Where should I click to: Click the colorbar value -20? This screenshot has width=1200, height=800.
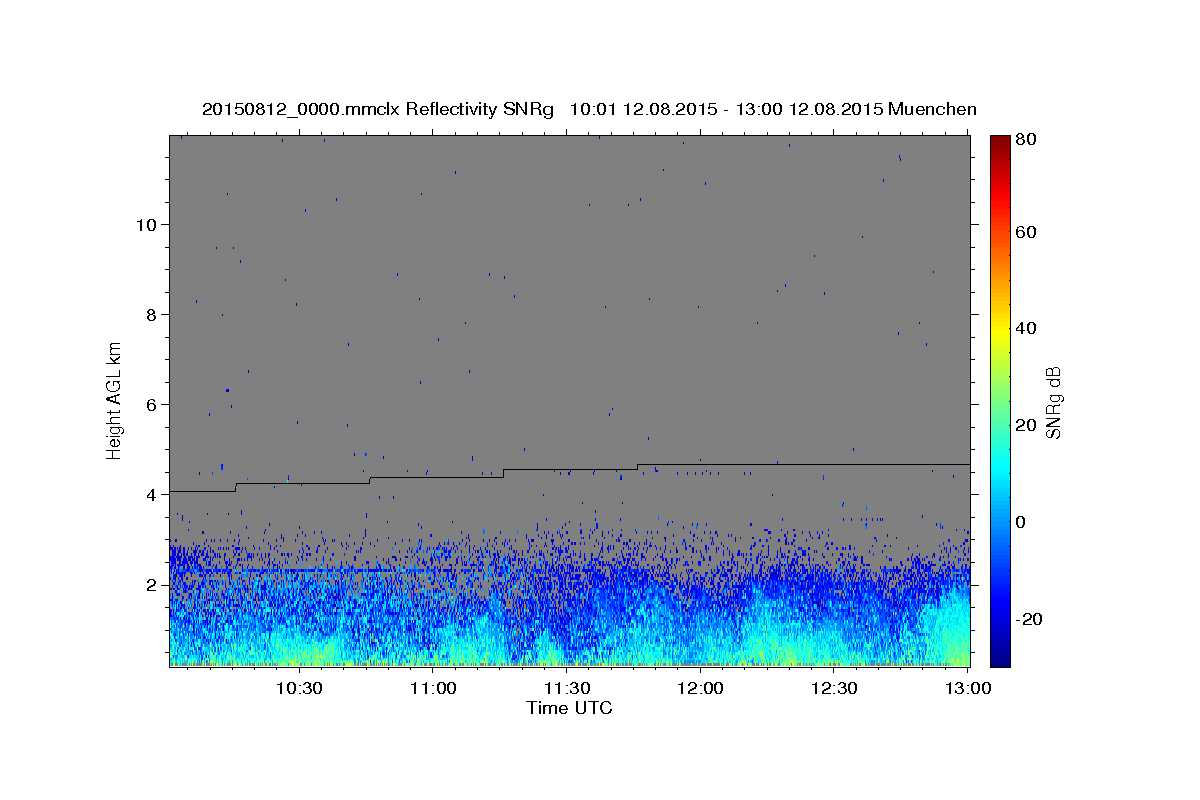tap(1028, 619)
